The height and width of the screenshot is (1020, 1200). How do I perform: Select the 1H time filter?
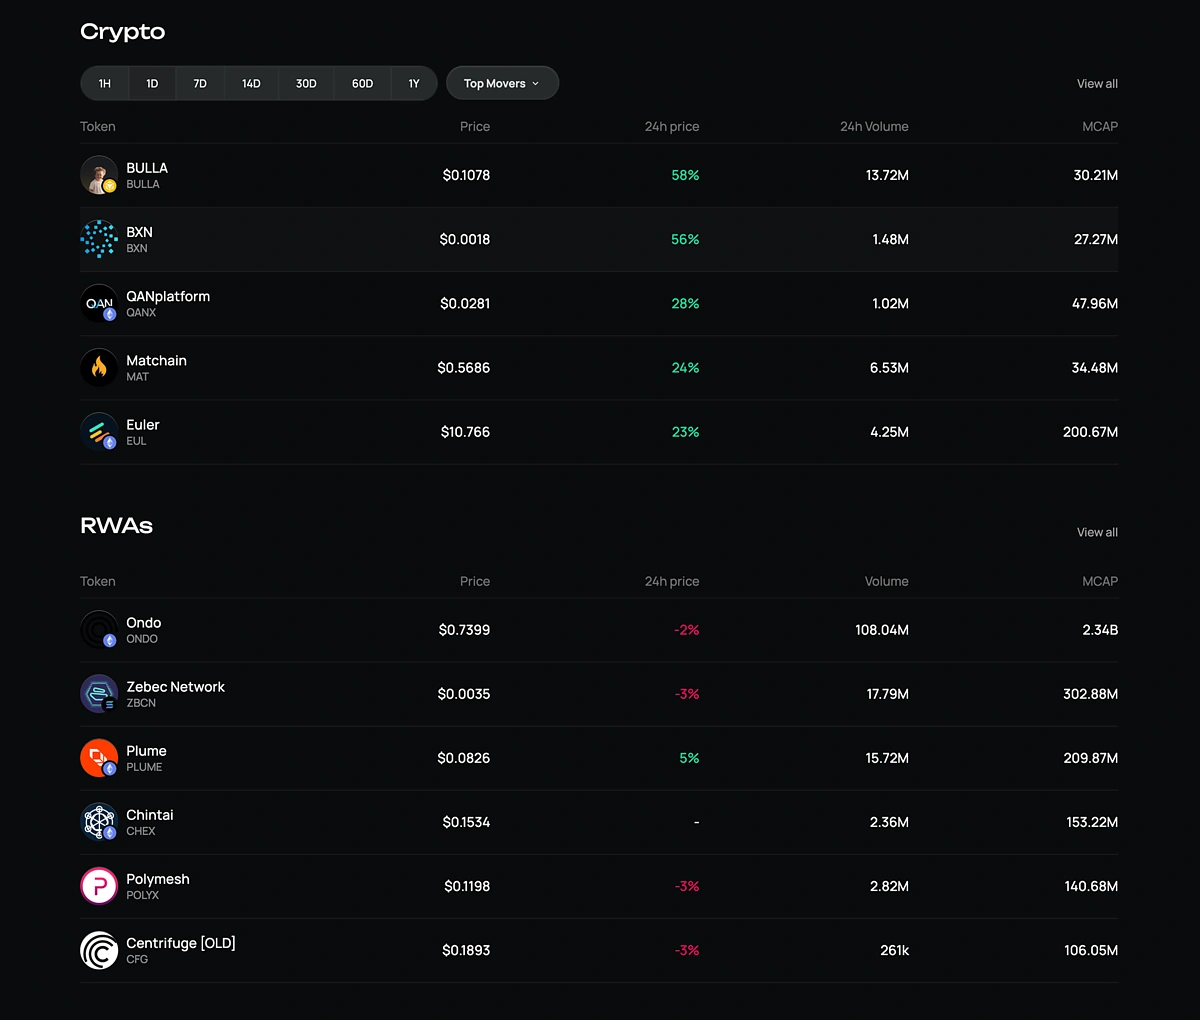(x=104, y=83)
